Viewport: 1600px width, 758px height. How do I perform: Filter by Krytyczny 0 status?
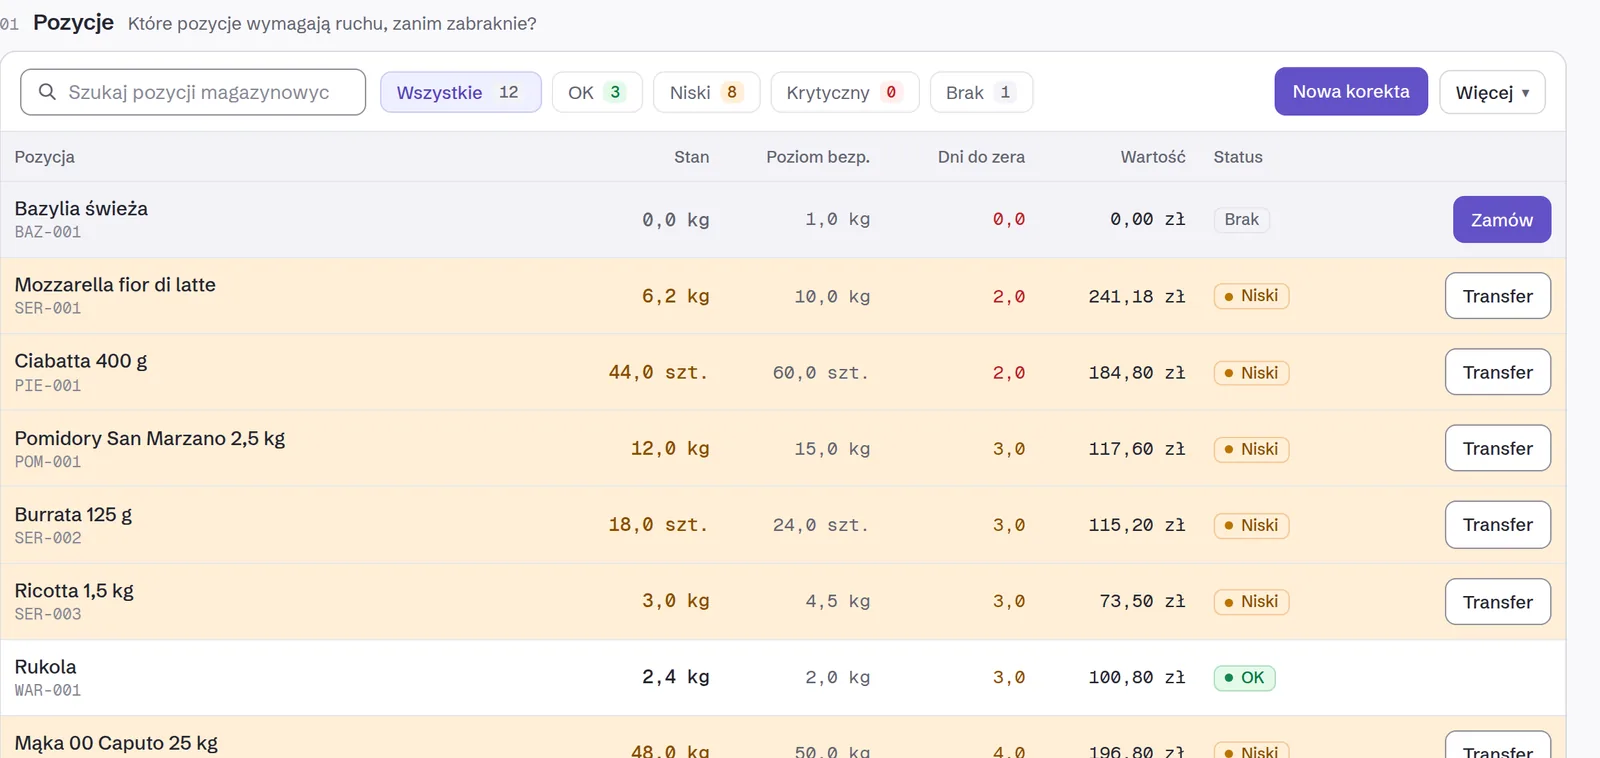[844, 92]
